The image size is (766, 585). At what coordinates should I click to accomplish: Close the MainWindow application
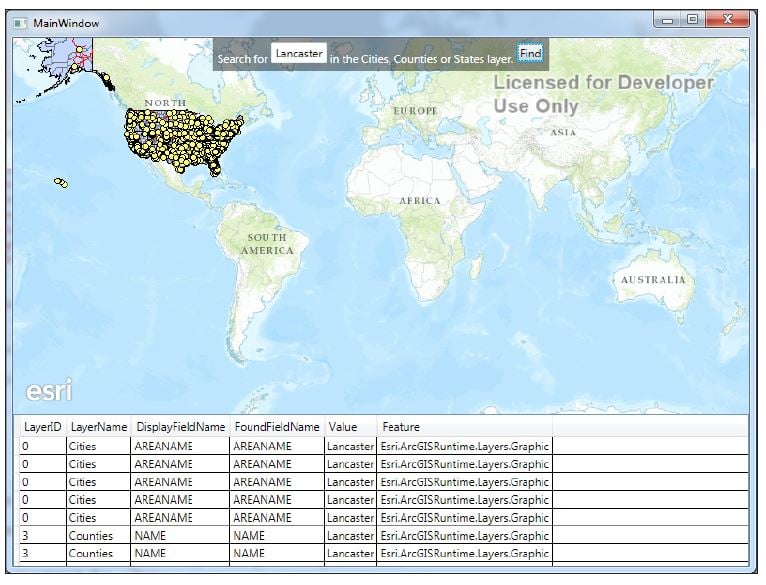[727, 19]
